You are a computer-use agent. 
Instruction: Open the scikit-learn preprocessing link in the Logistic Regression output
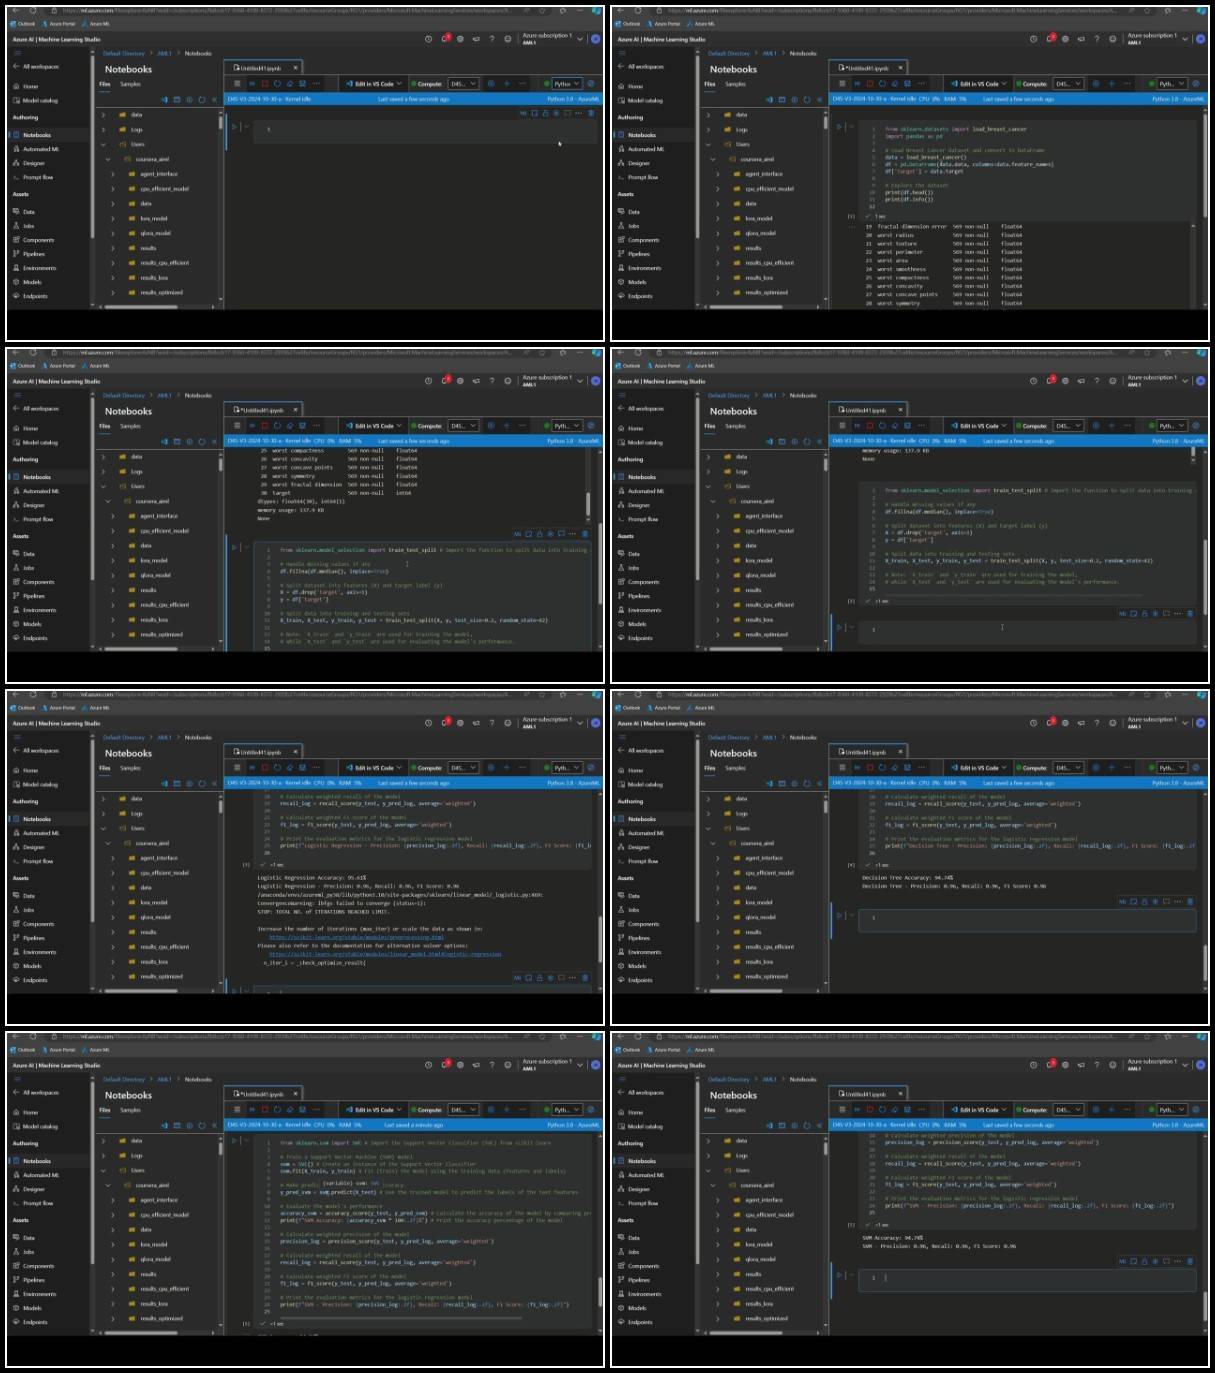356,937
